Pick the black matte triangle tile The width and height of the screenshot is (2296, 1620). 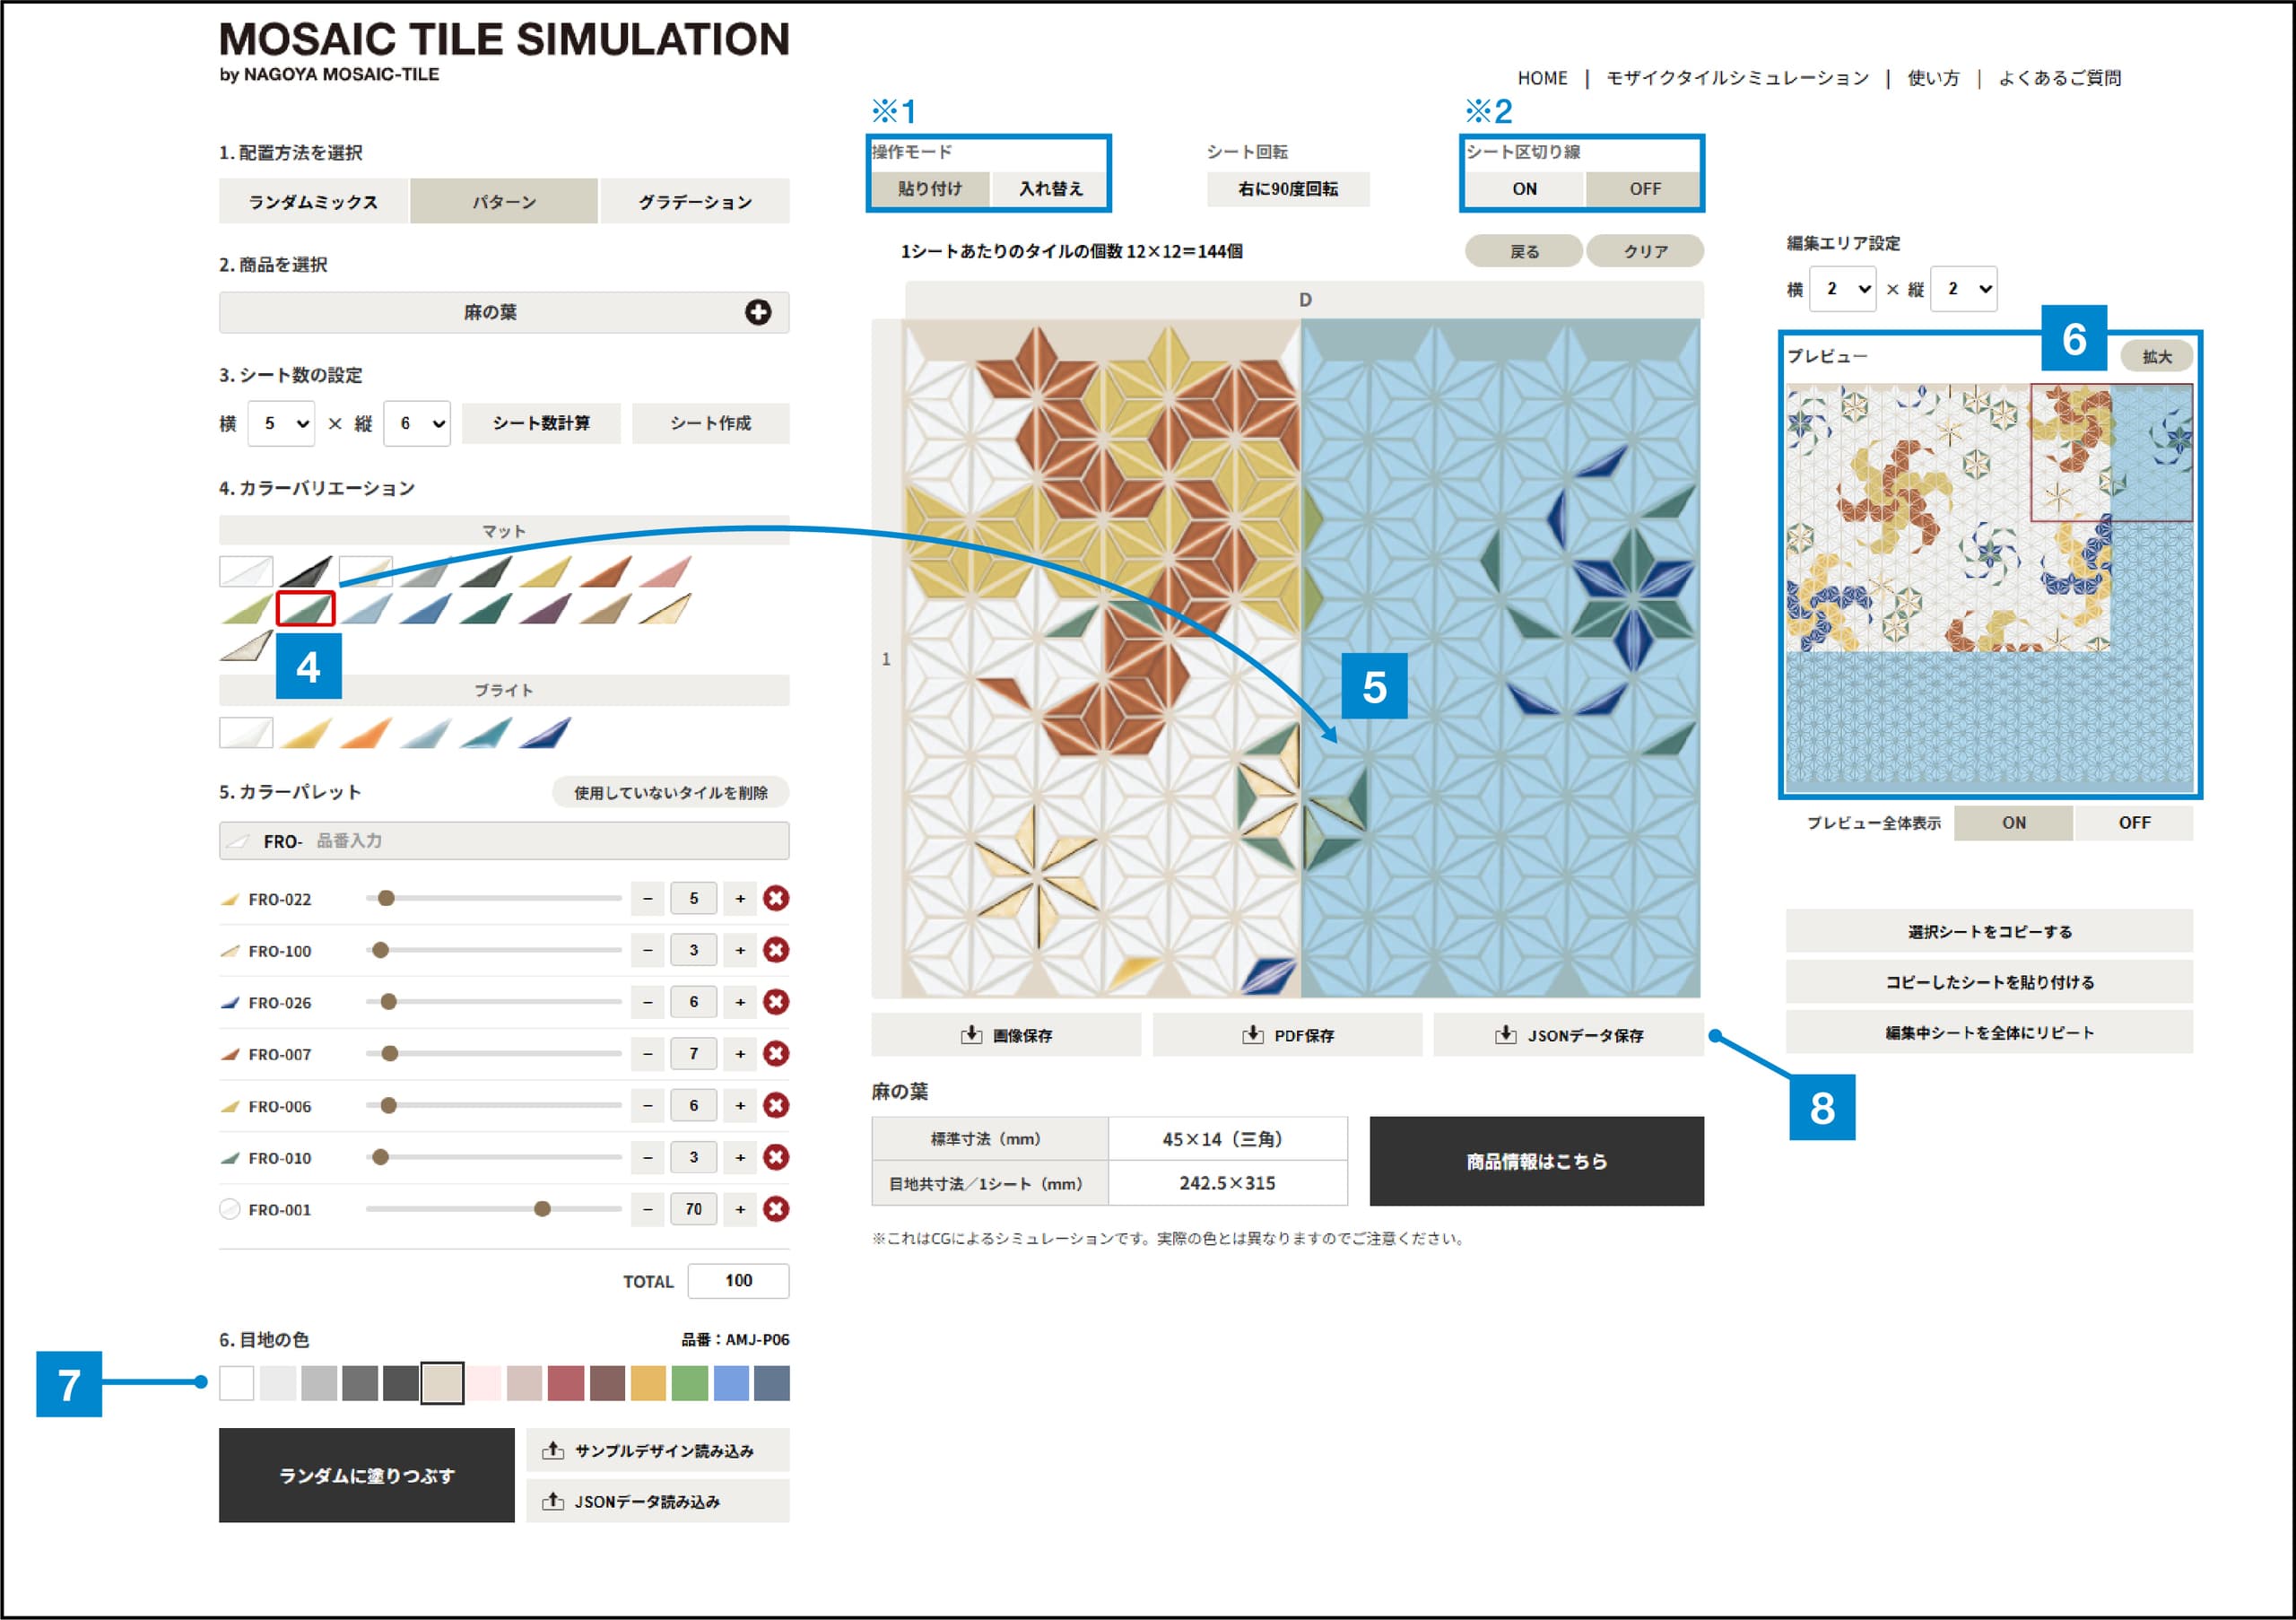pyautogui.click(x=305, y=571)
